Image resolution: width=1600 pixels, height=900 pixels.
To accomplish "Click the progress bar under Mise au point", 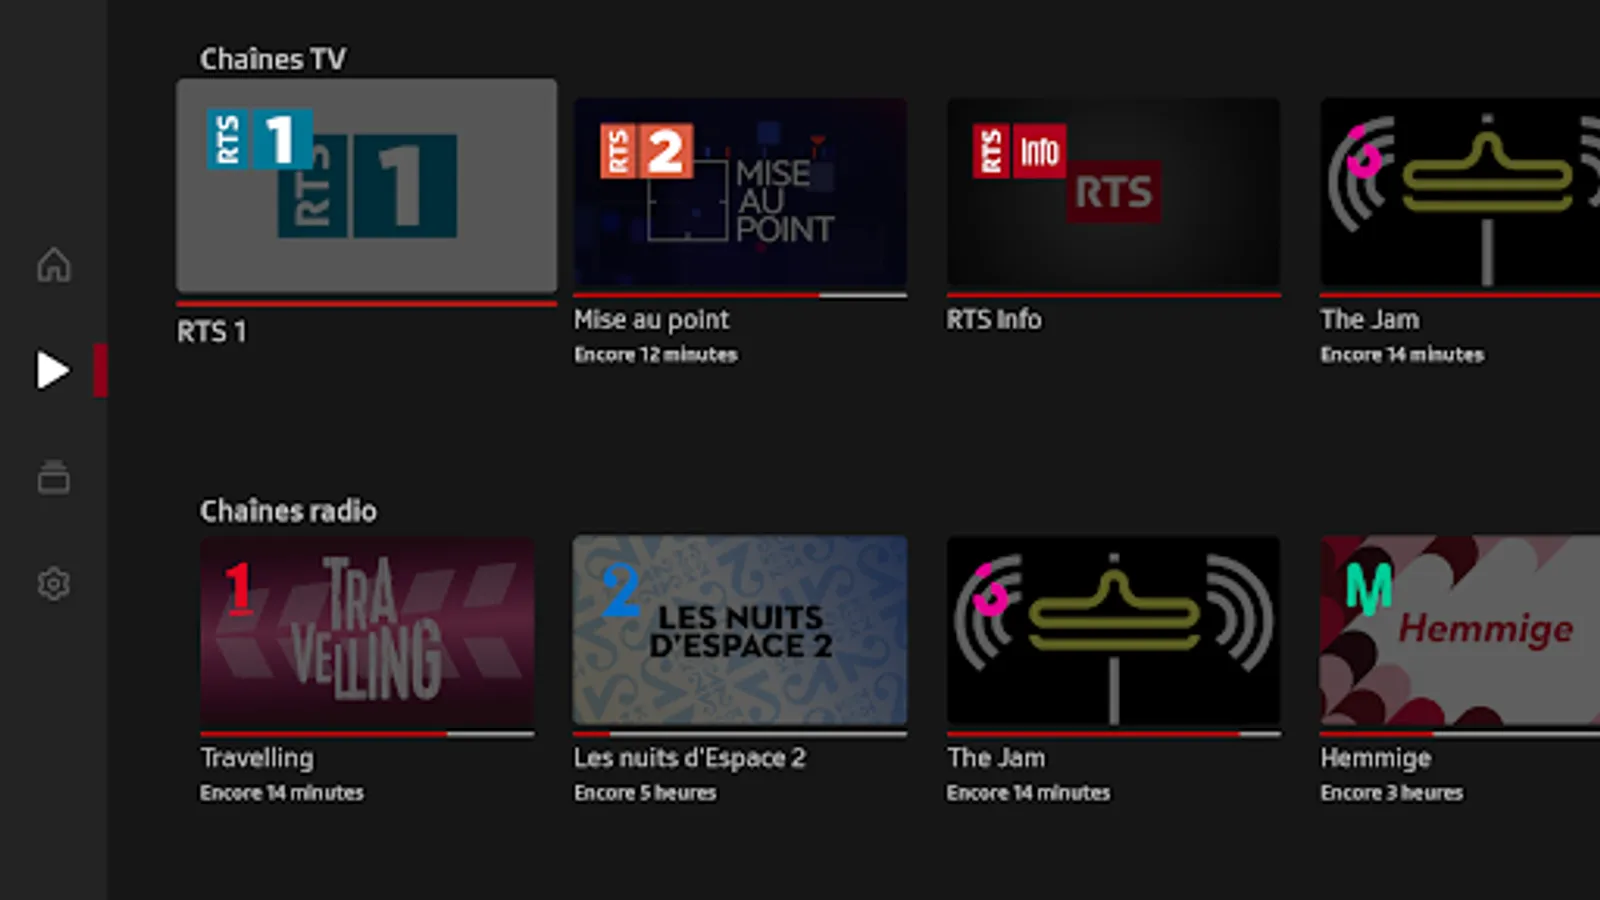I will (x=740, y=295).
